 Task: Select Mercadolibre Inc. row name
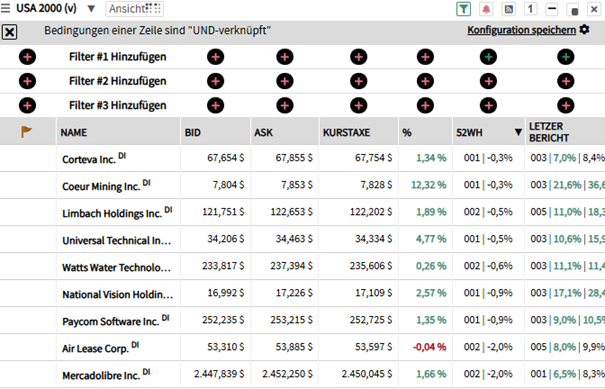pos(101,375)
